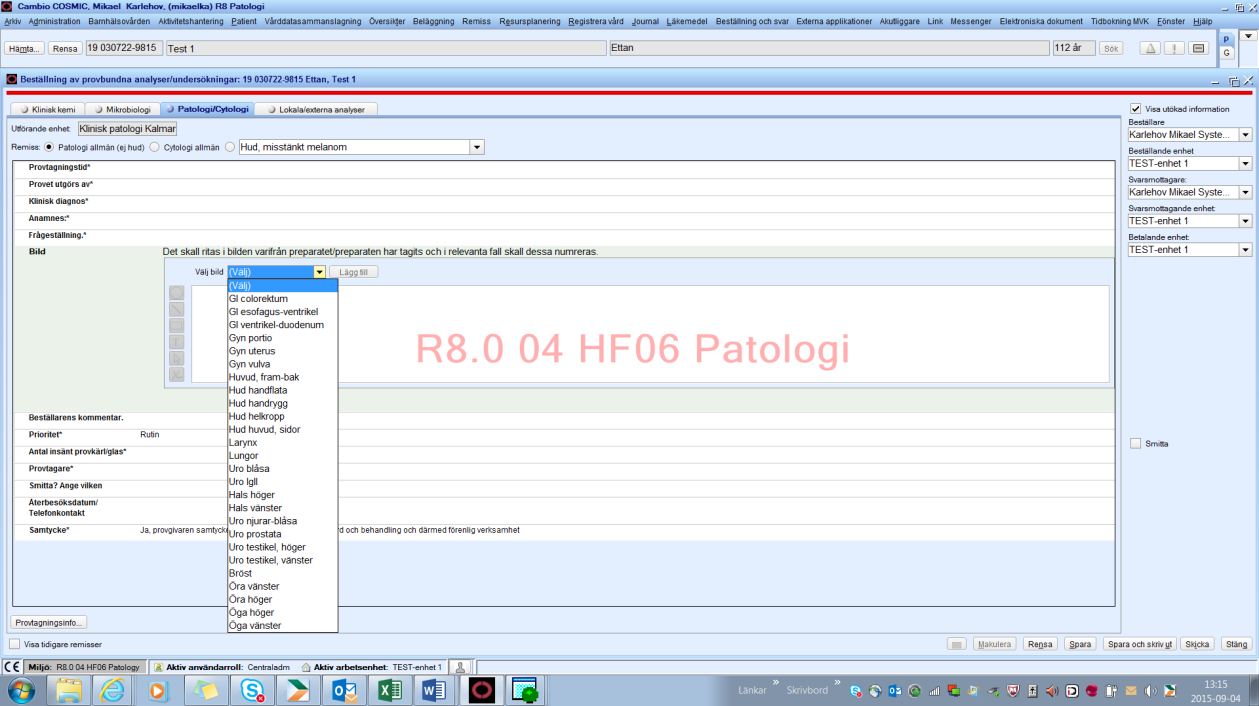Viewport: 1259px width, 706px height.
Task: Click the Provtagningstid field row
Action: (564, 168)
